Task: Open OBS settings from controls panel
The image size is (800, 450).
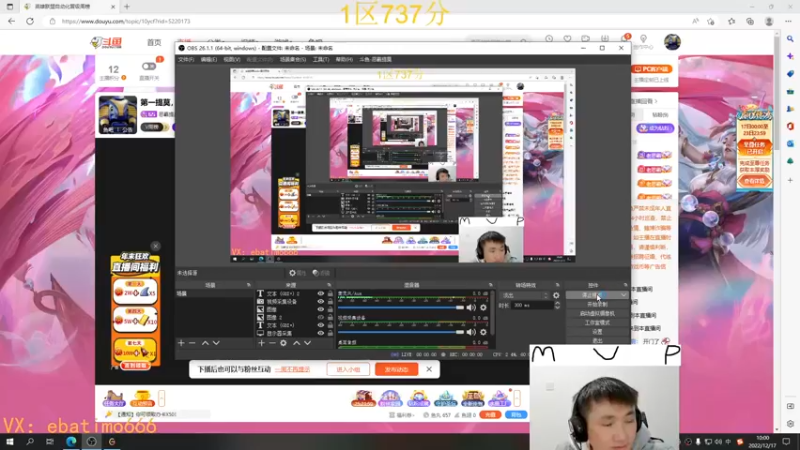Action: 597,332
